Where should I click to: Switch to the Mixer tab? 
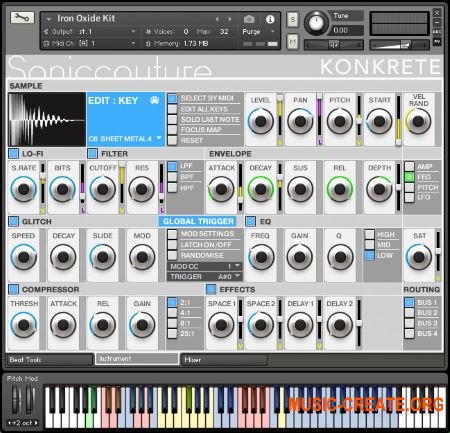pos(224,360)
